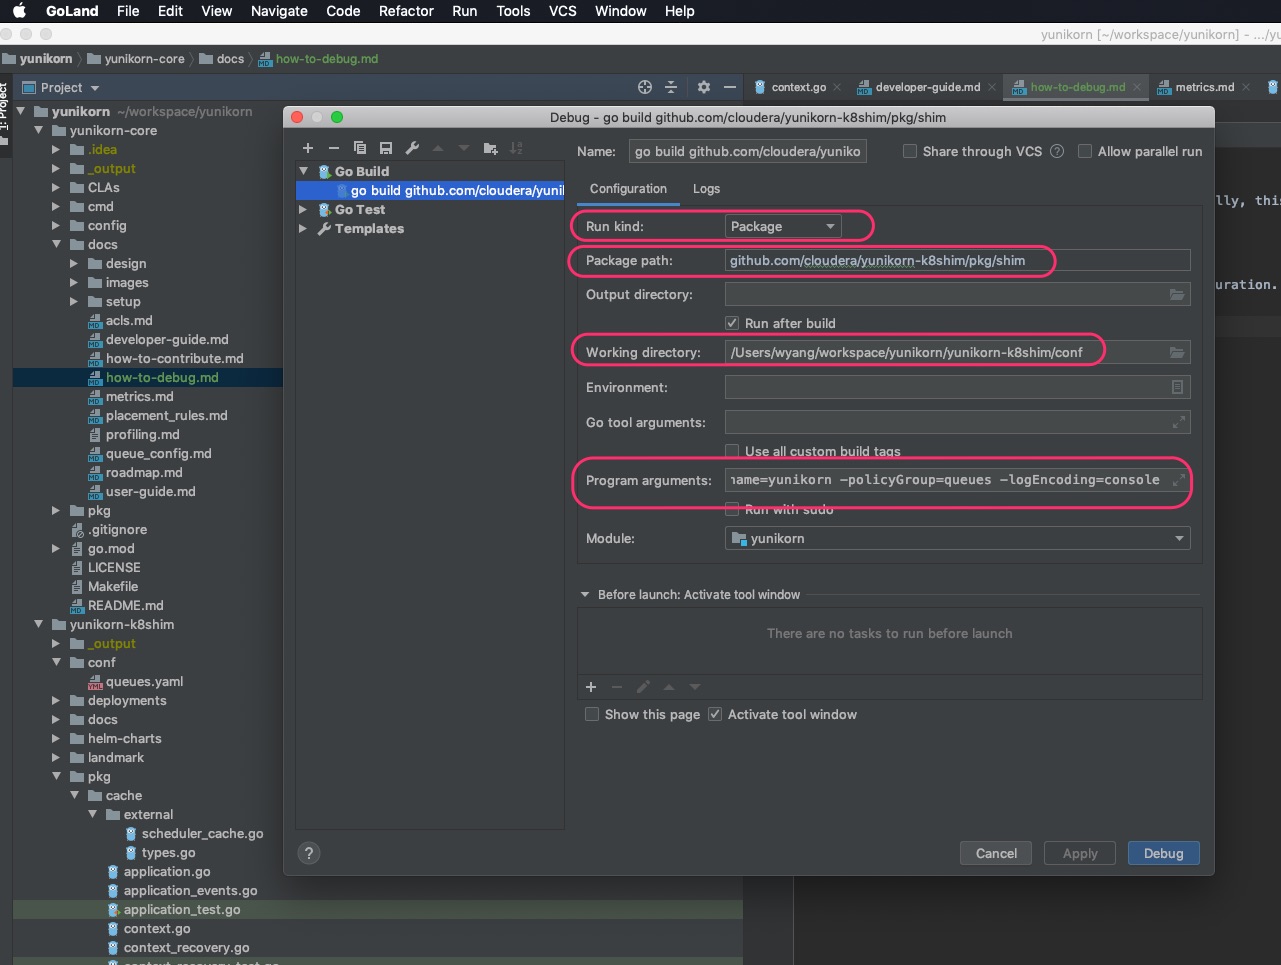The height and width of the screenshot is (965, 1281).
Task: Switch to the Logs tab
Action: 706,189
